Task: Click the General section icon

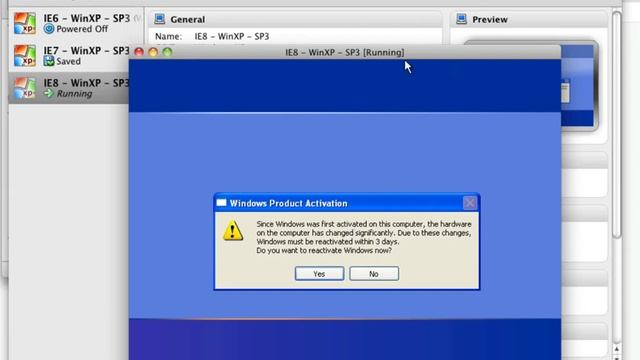Action: [x=160, y=19]
